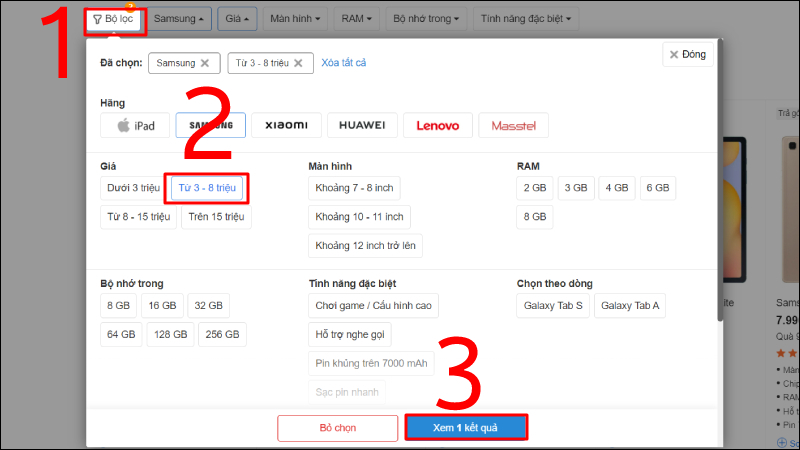Choose Khoảng 12 inch trở lên

[x=365, y=246]
